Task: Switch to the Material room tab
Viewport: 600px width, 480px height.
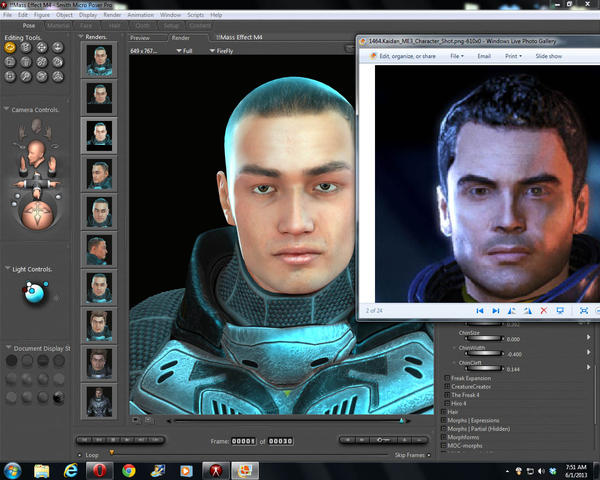Action: point(58,26)
